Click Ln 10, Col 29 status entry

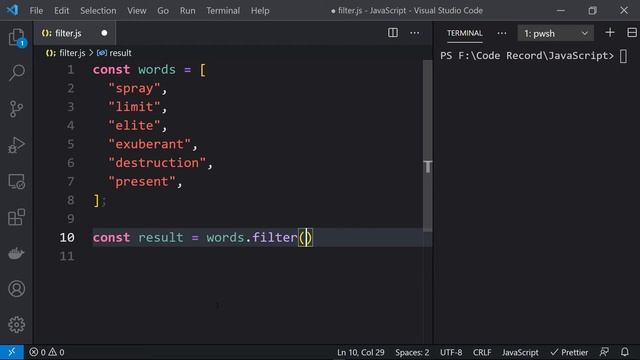(360, 352)
